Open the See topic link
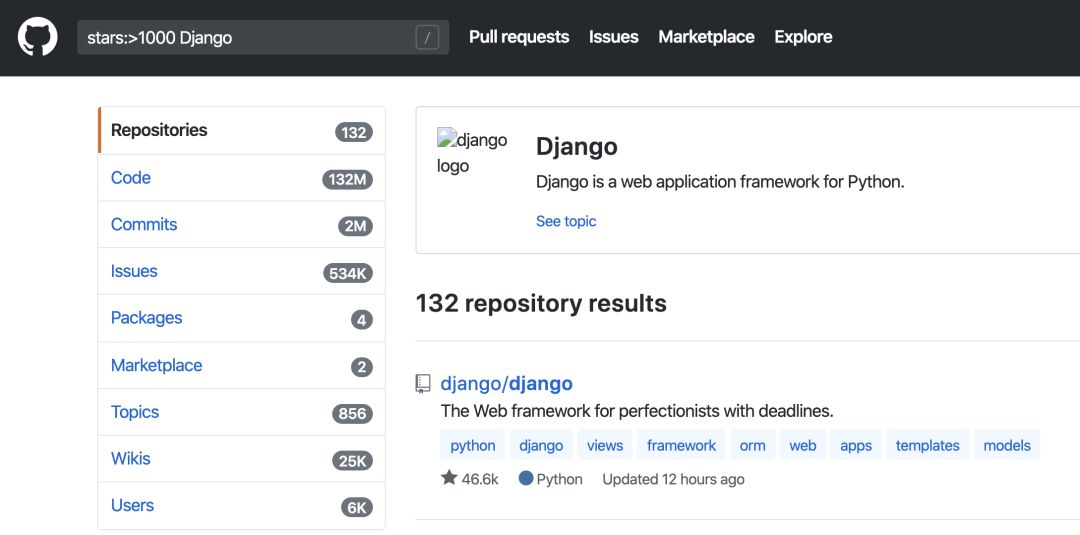 pos(566,221)
